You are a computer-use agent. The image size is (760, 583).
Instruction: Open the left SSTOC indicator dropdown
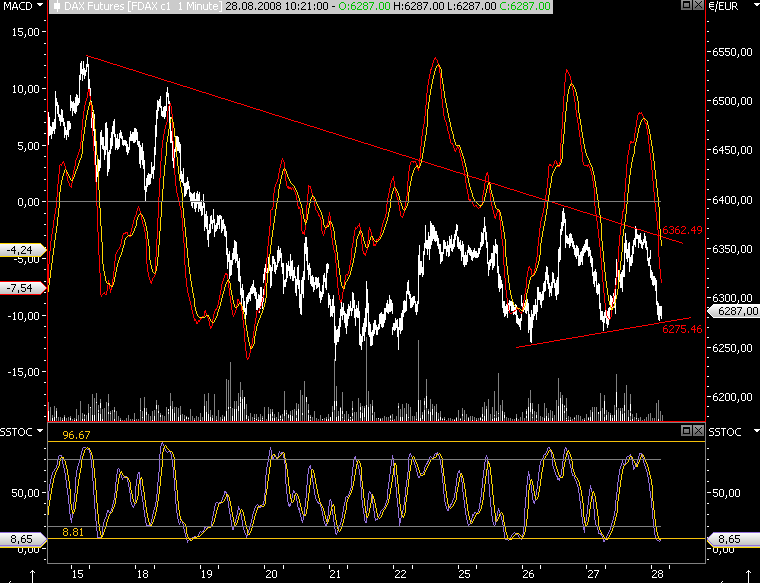point(40,431)
